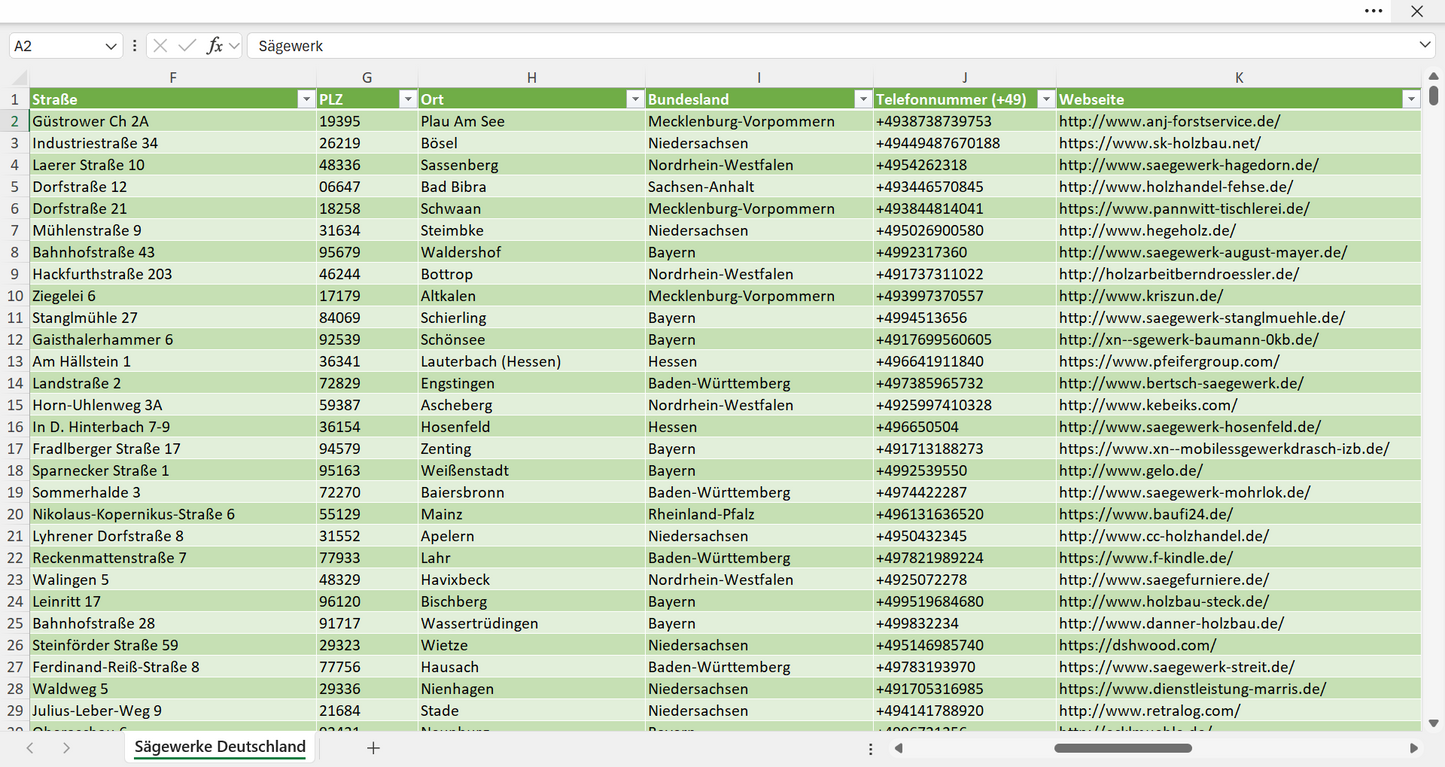The width and height of the screenshot is (1445, 767).
Task: Go to next sheet arrow
Action: pyautogui.click(x=66, y=747)
